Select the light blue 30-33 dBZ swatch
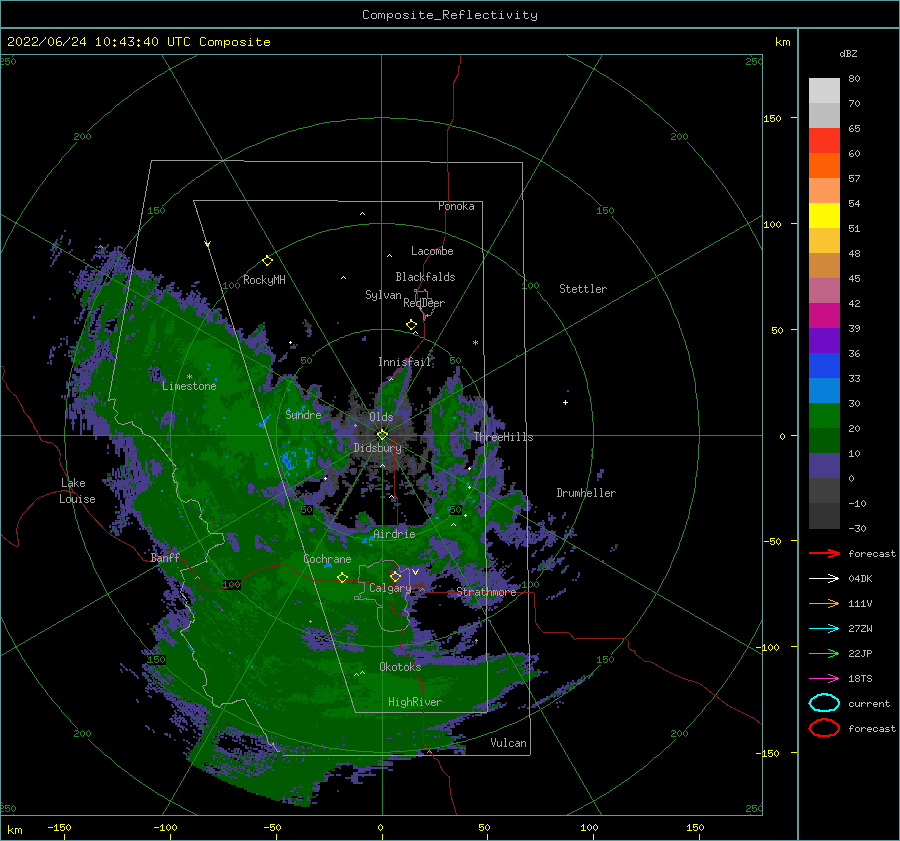This screenshot has width=900, height=841. [x=824, y=391]
